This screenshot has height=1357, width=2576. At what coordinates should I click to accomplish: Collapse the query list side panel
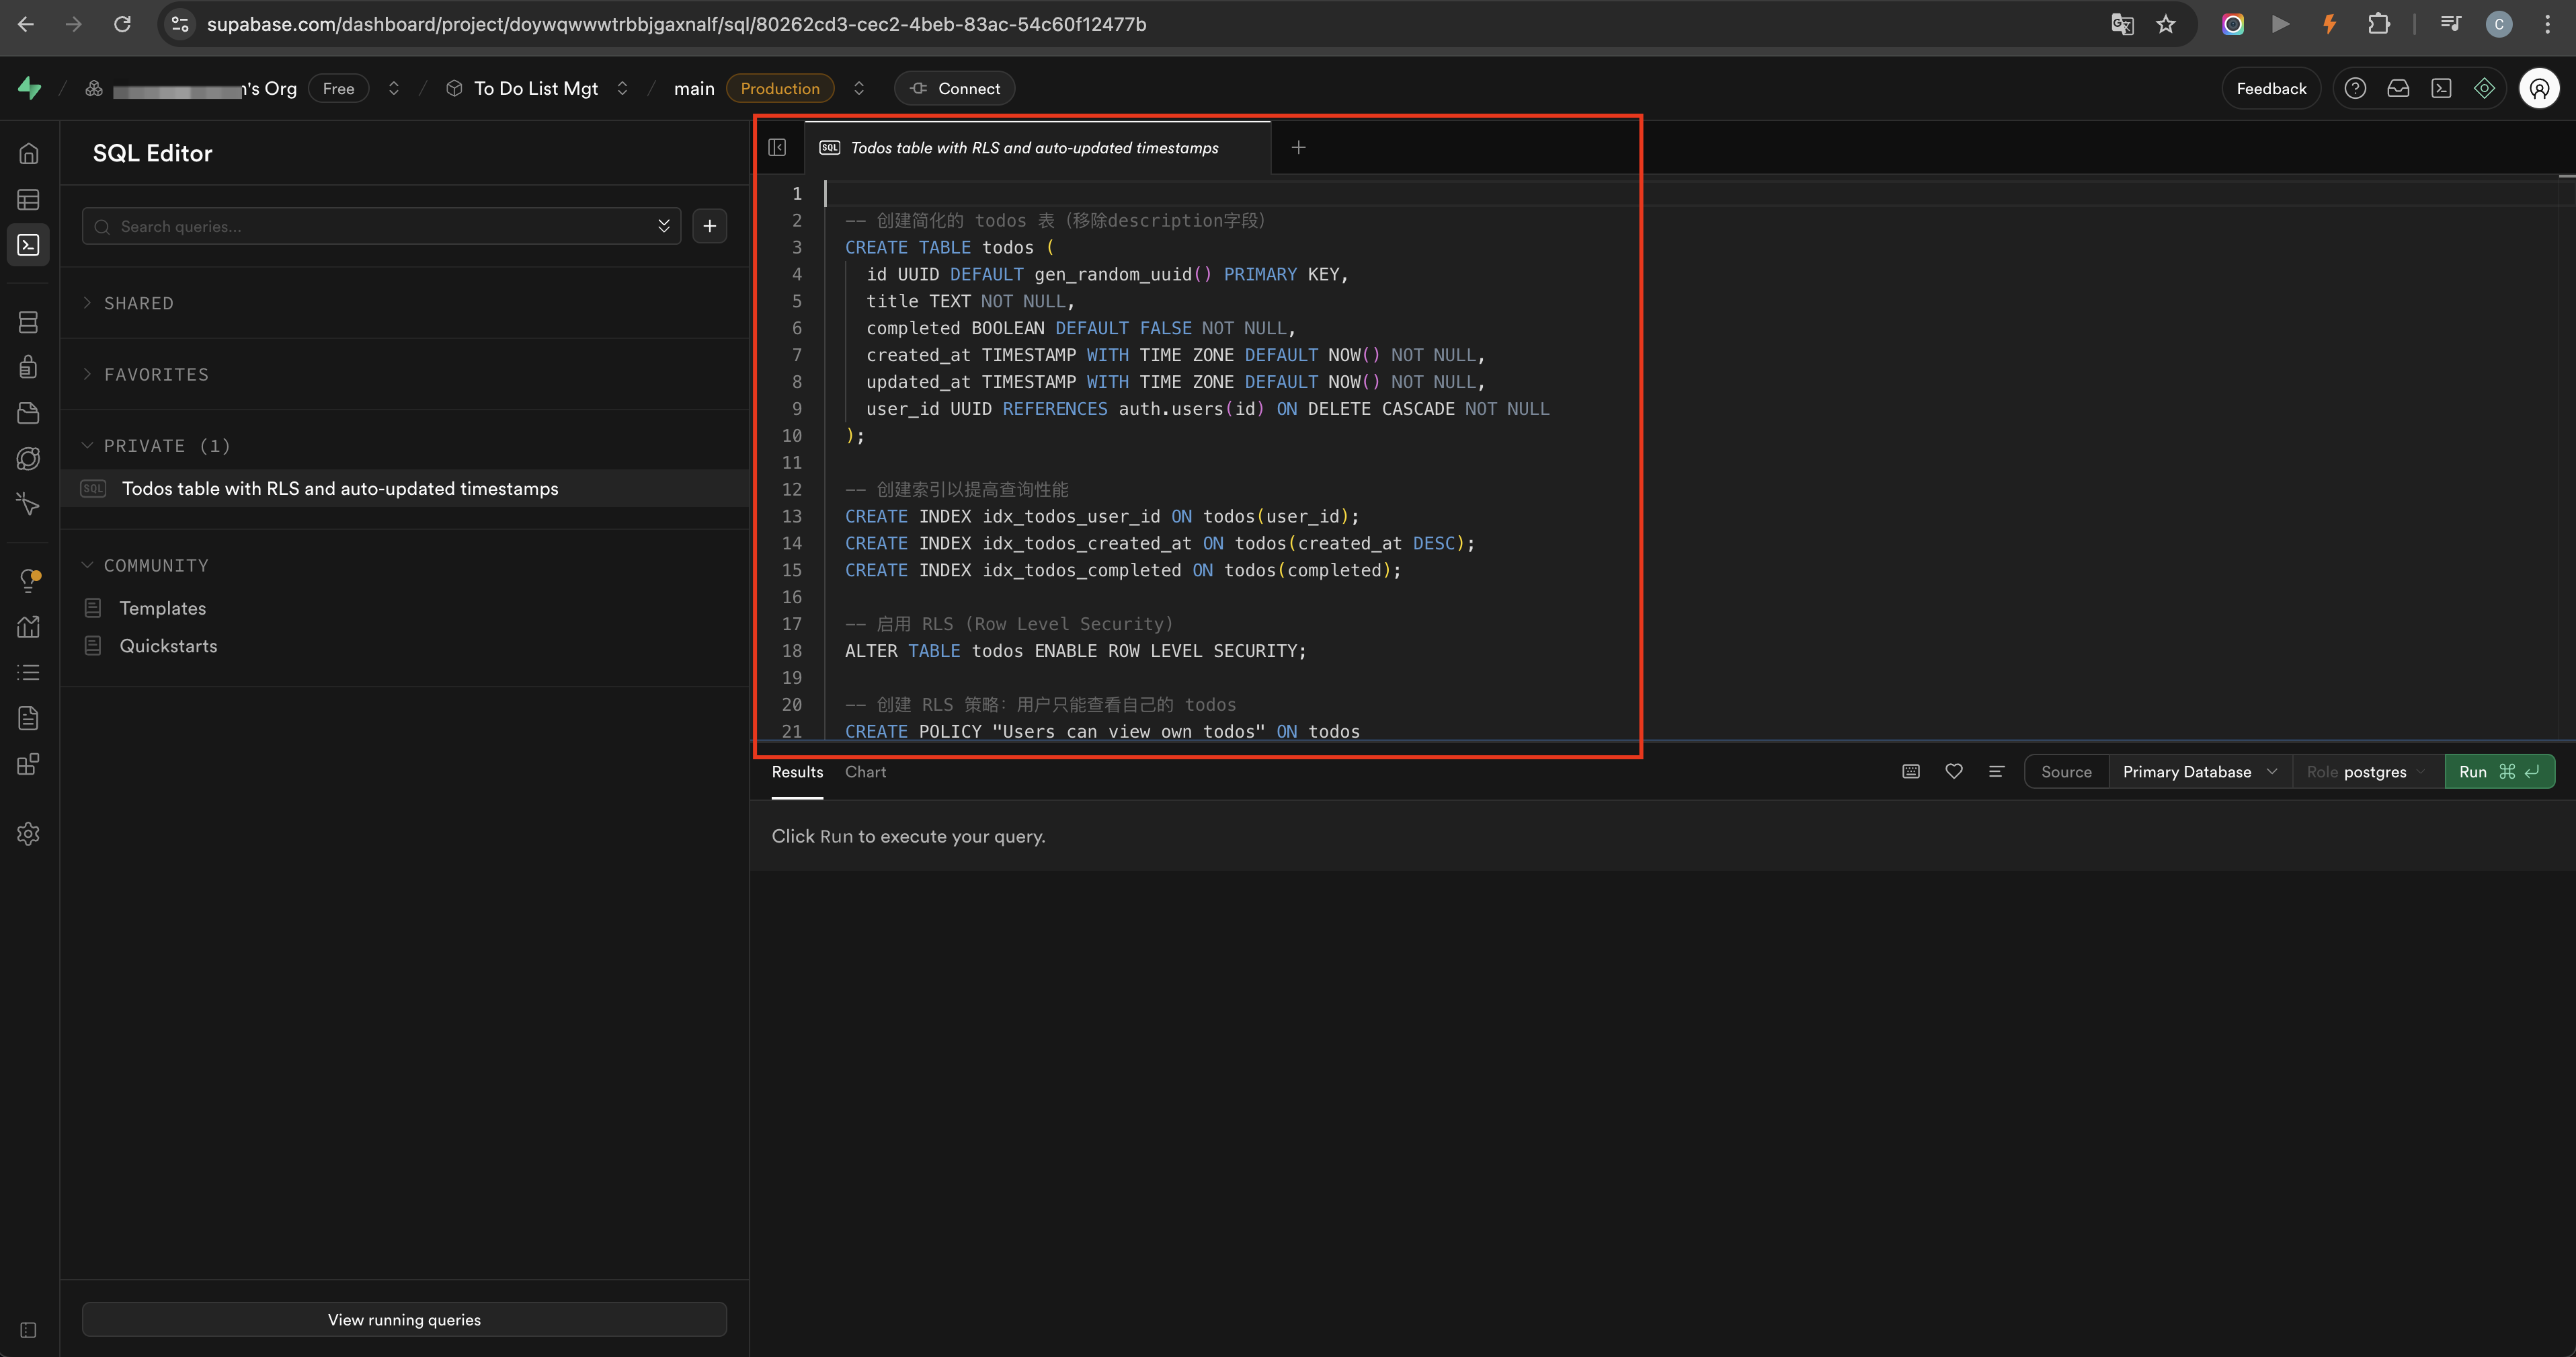pyautogui.click(x=777, y=147)
